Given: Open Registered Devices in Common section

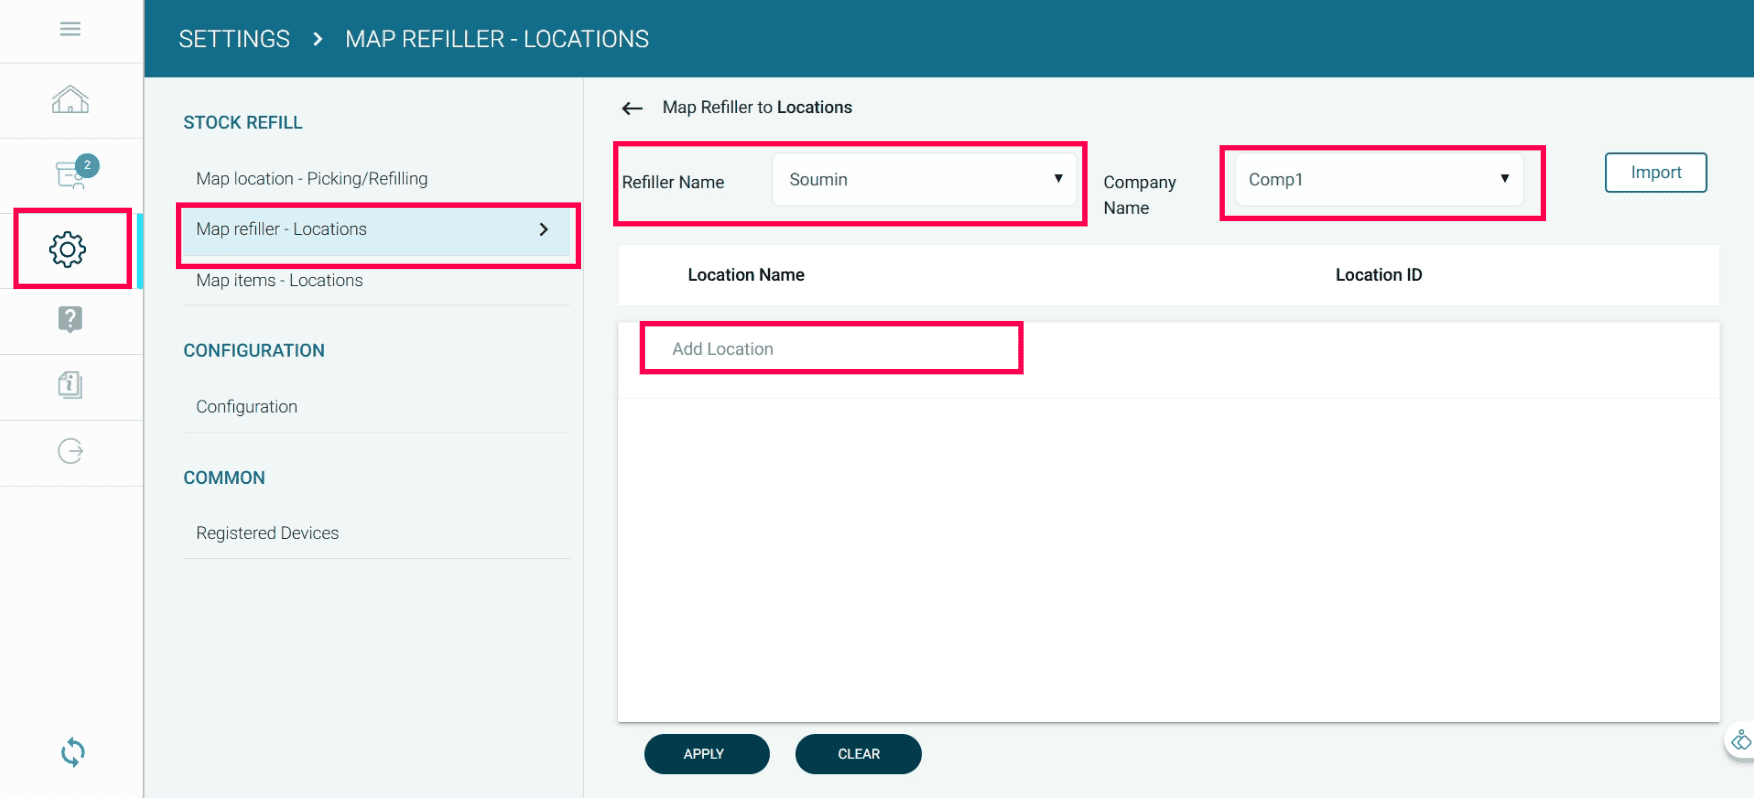Looking at the screenshot, I should [267, 533].
